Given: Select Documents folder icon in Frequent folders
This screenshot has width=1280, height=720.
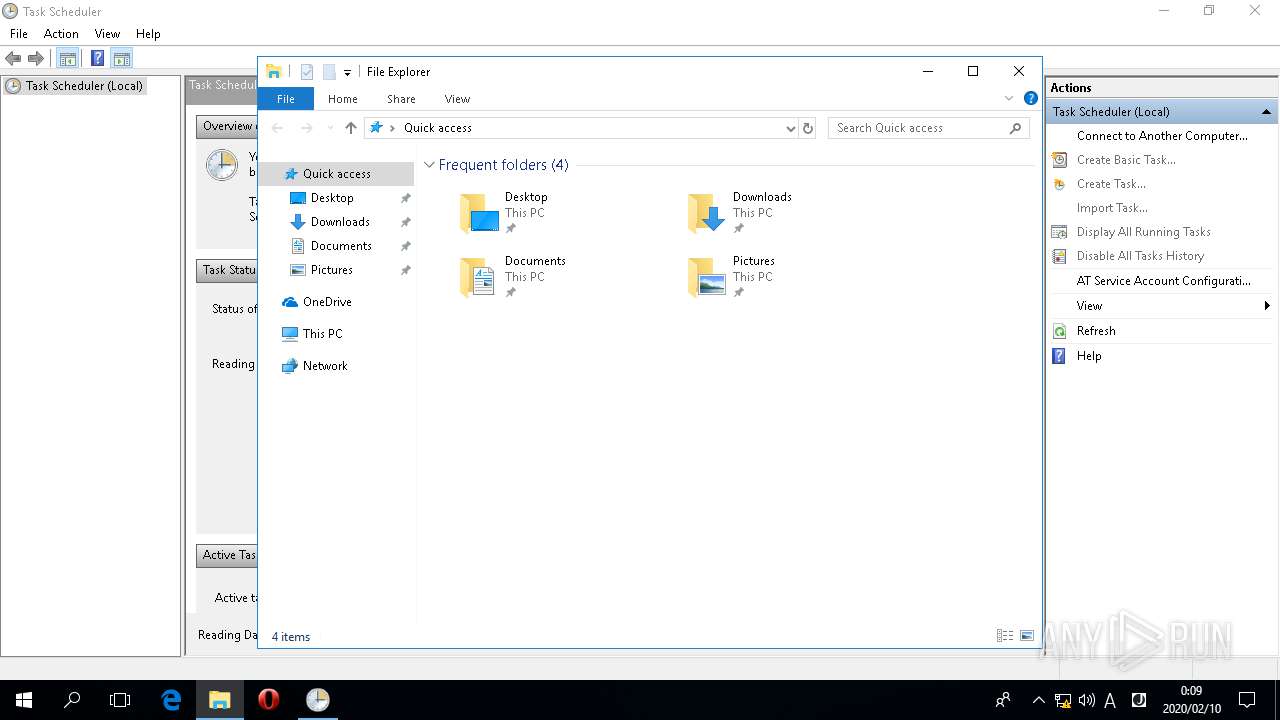Looking at the screenshot, I should click(479, 277).
